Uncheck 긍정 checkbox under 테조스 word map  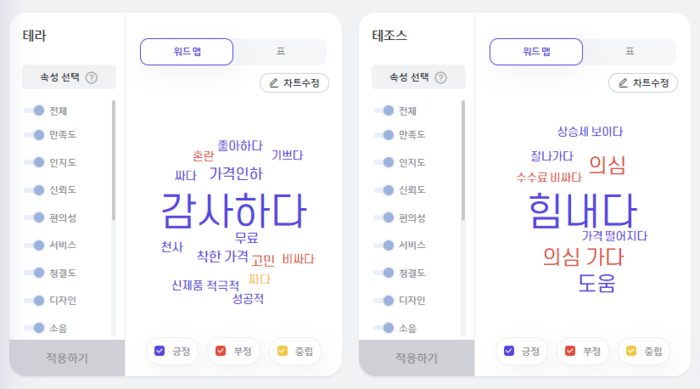pos(509,351)
